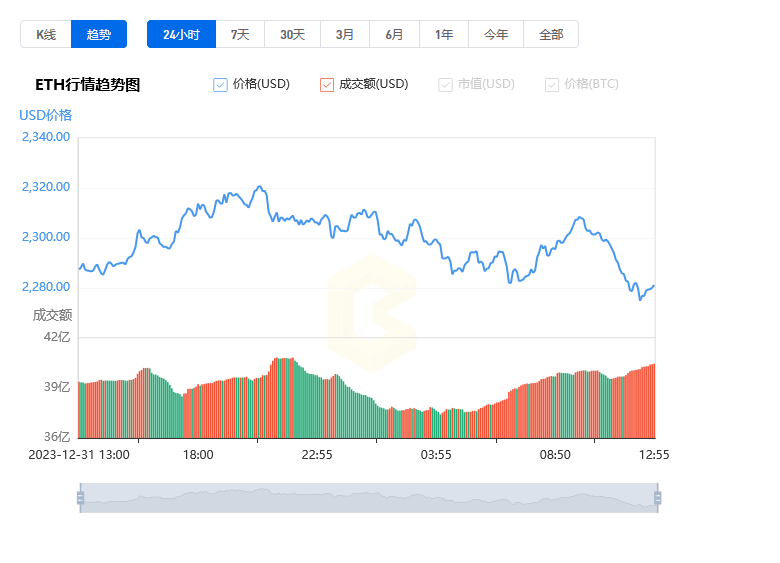Screen dimensions: 780x563
Task: Toggle 价格(USD) series checkbox
Action: pyautogui.click(x=221, y=85)
